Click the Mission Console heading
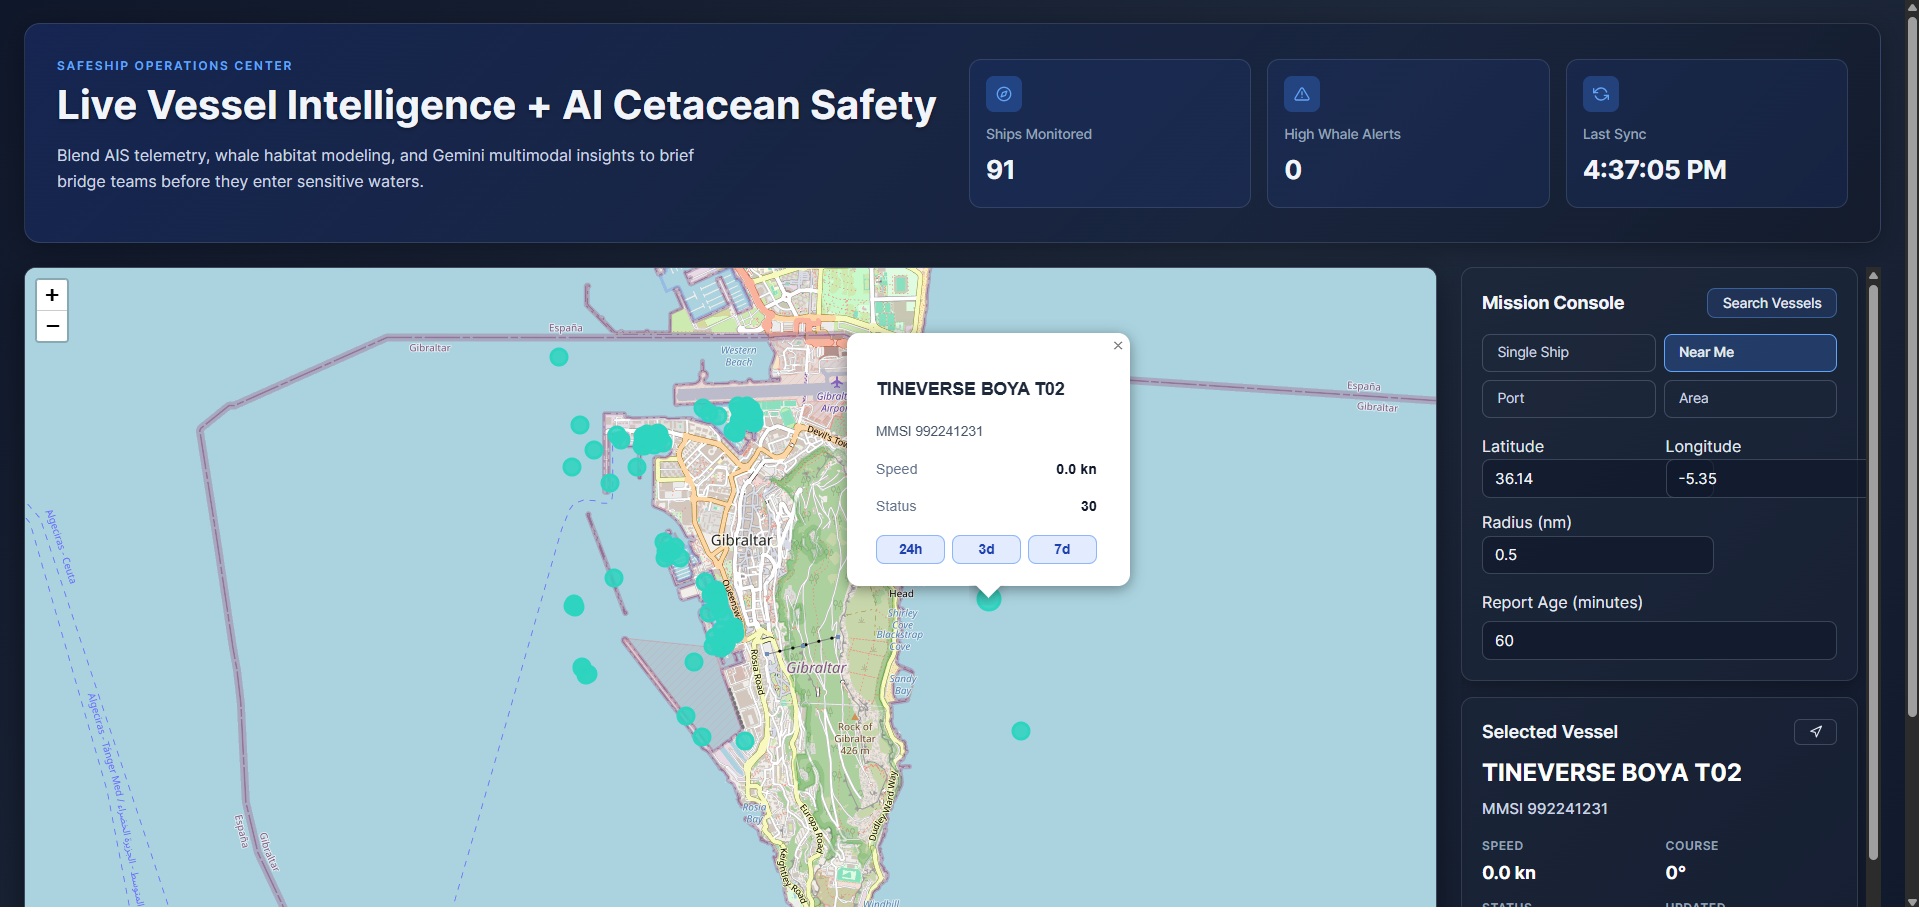Viewport: 1919px width, 907px height. tap(1553, 303)
